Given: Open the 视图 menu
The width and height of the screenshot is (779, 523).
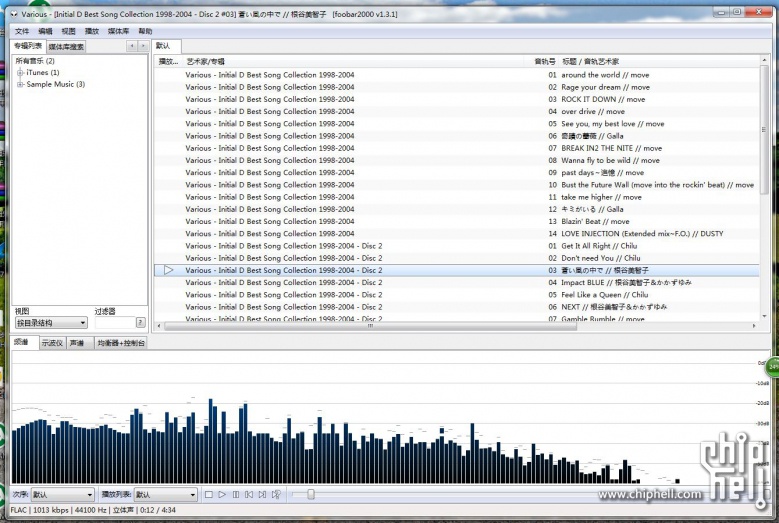Looking at the screenshot, I should coord(68,31).
